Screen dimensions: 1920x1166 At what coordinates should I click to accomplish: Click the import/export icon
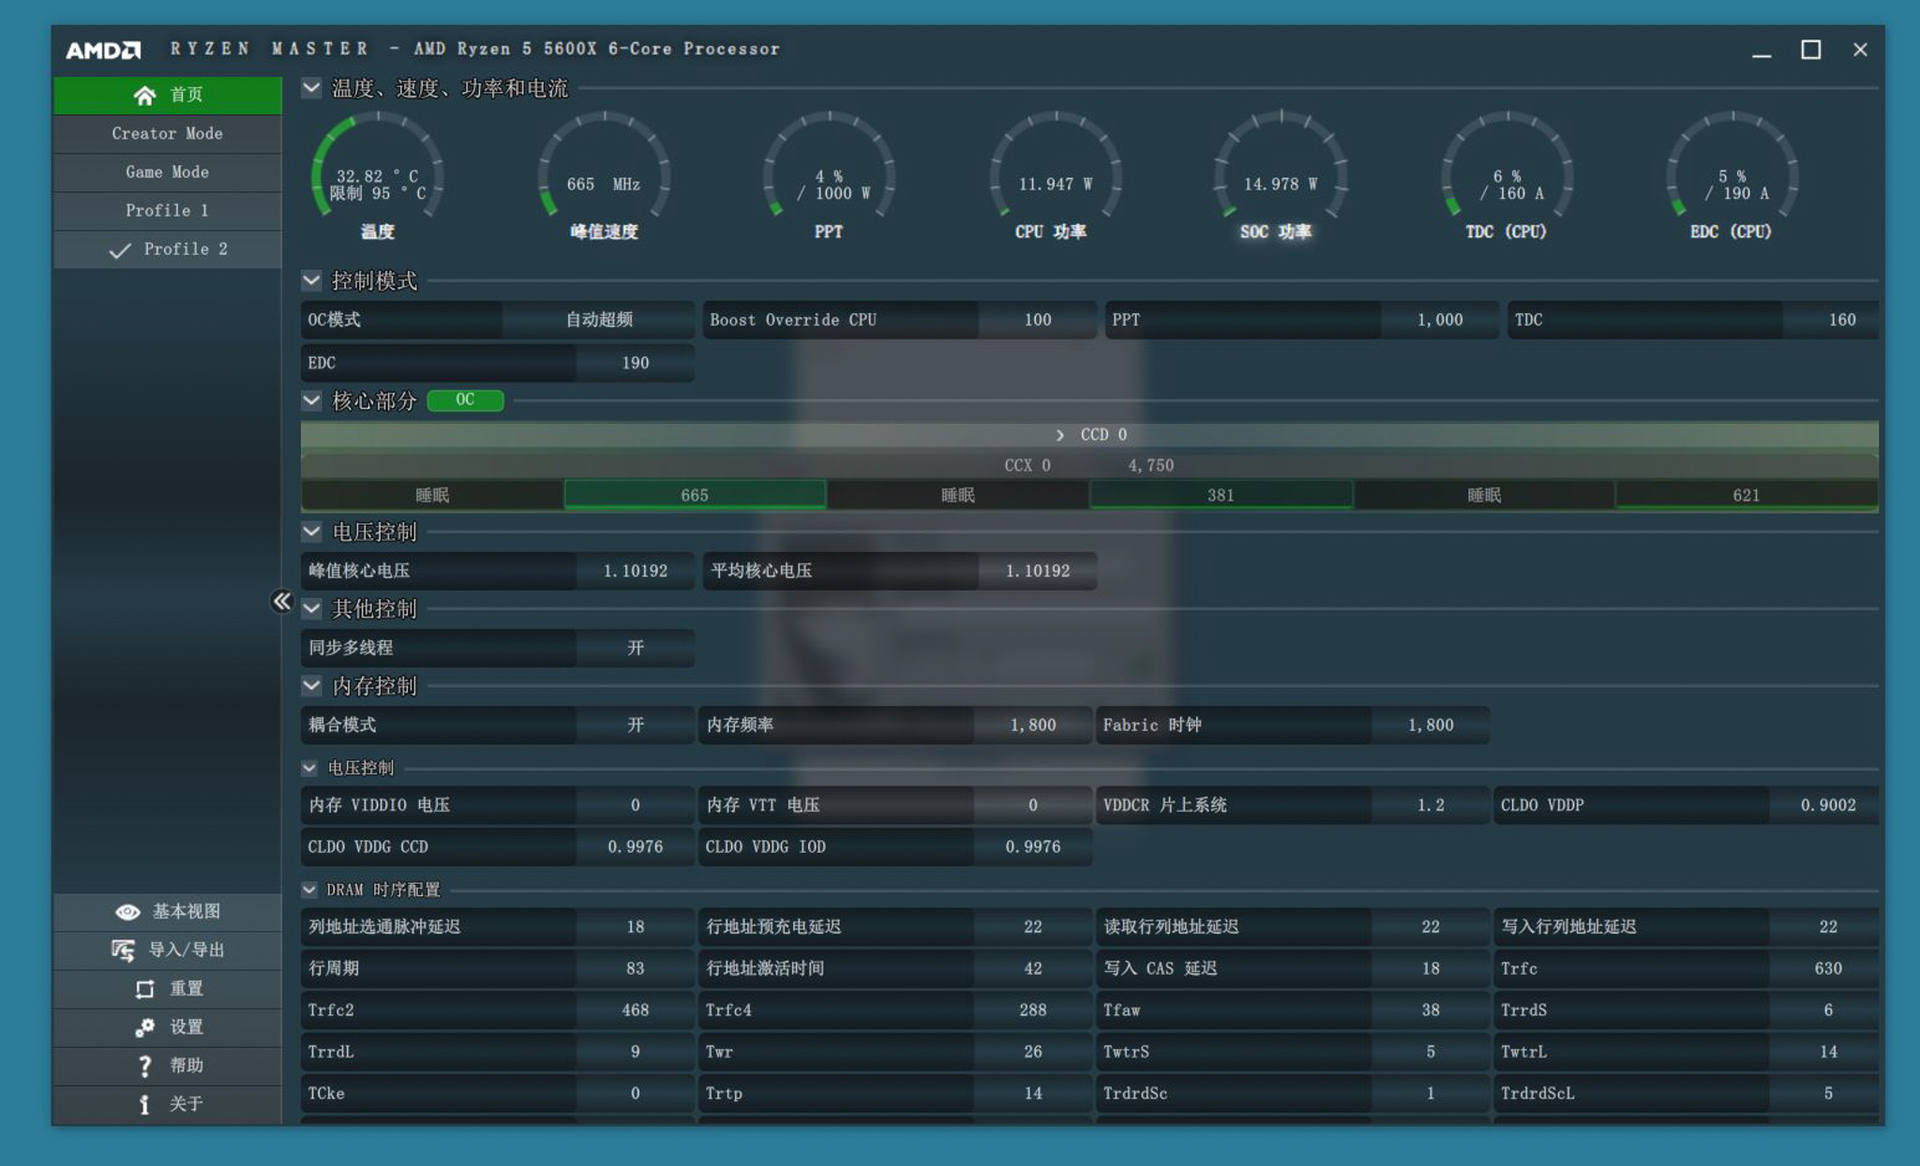[123, 950]
